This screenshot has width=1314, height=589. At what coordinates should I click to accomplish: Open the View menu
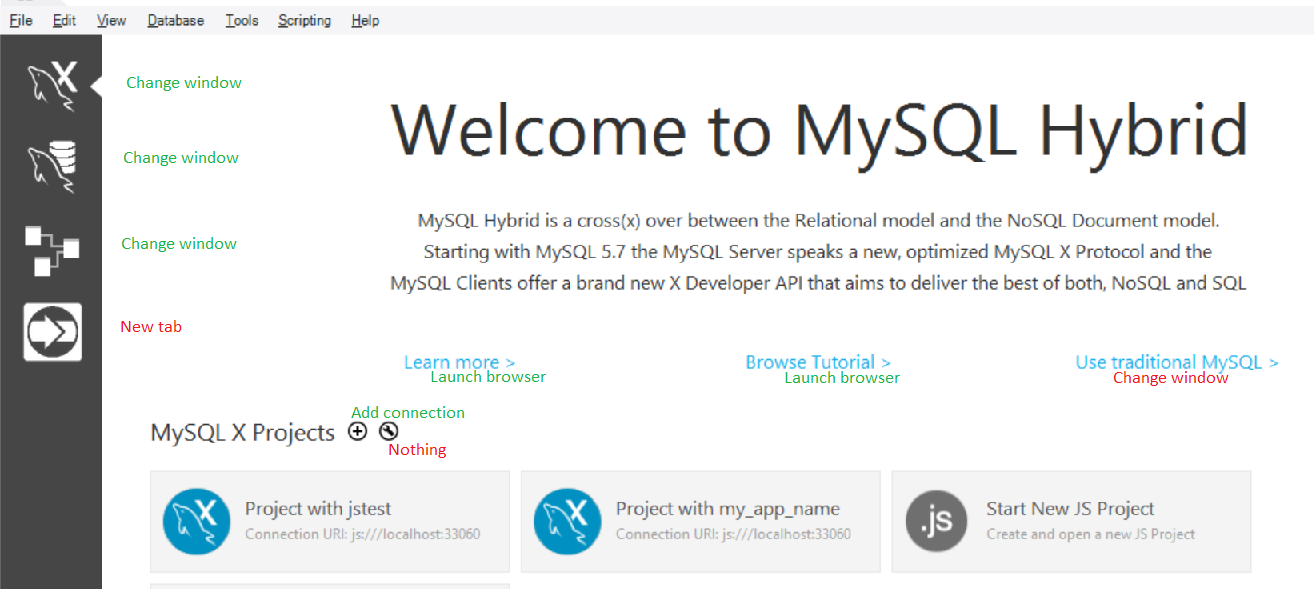pos(112,20)
